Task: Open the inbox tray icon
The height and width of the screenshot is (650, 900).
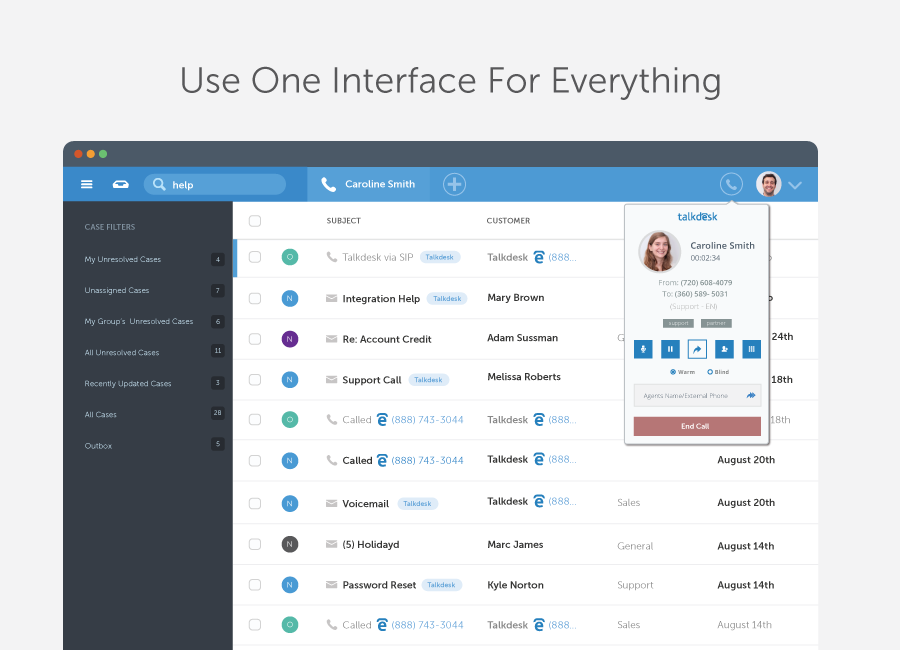Action: (121, 184)
